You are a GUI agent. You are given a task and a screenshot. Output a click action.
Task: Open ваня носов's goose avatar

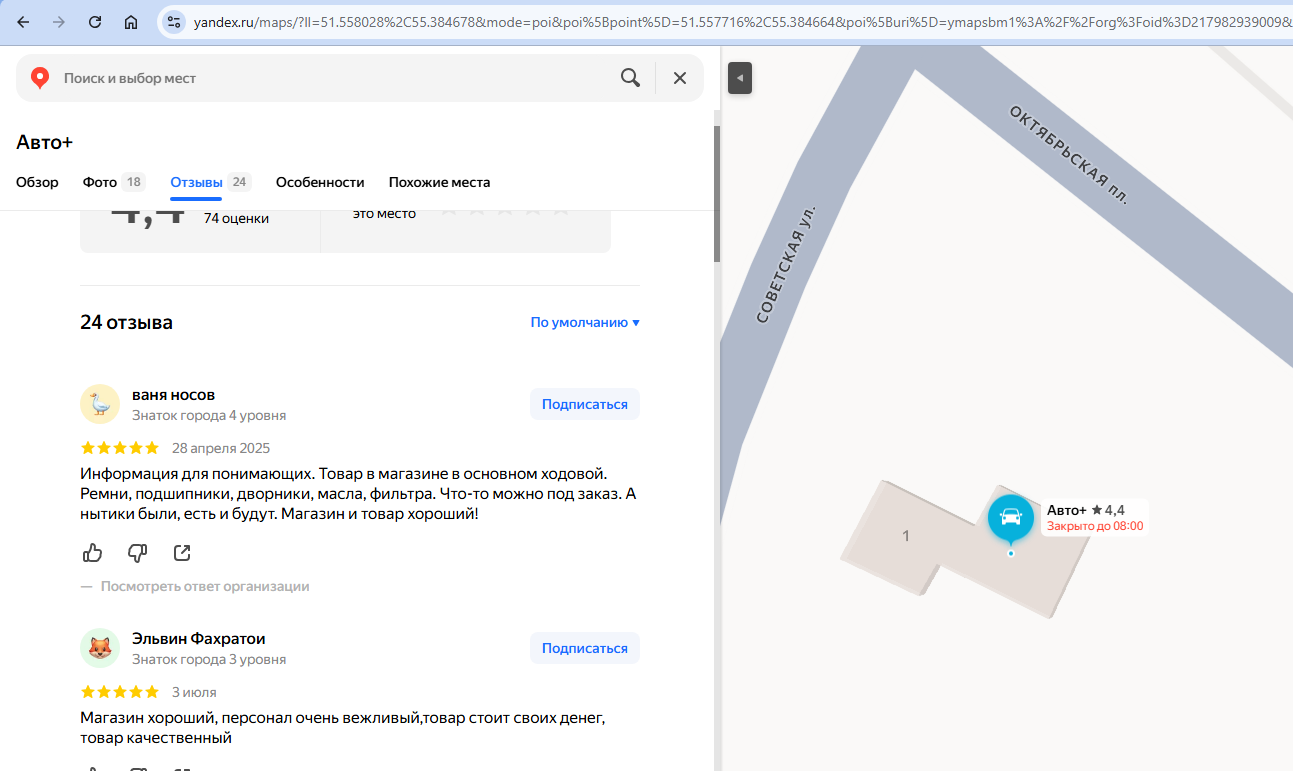pyautogui.click(x=100, y=404)
